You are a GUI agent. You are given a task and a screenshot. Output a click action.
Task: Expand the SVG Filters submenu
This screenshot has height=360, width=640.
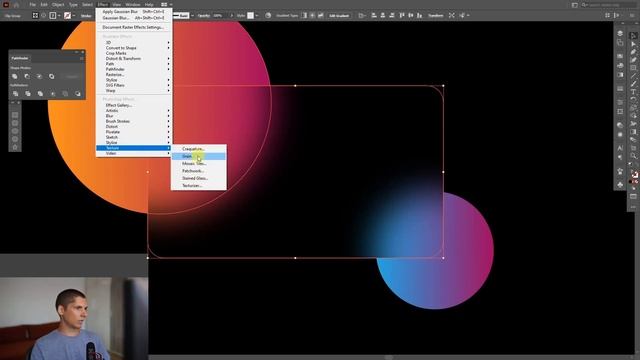click(134, 85)
